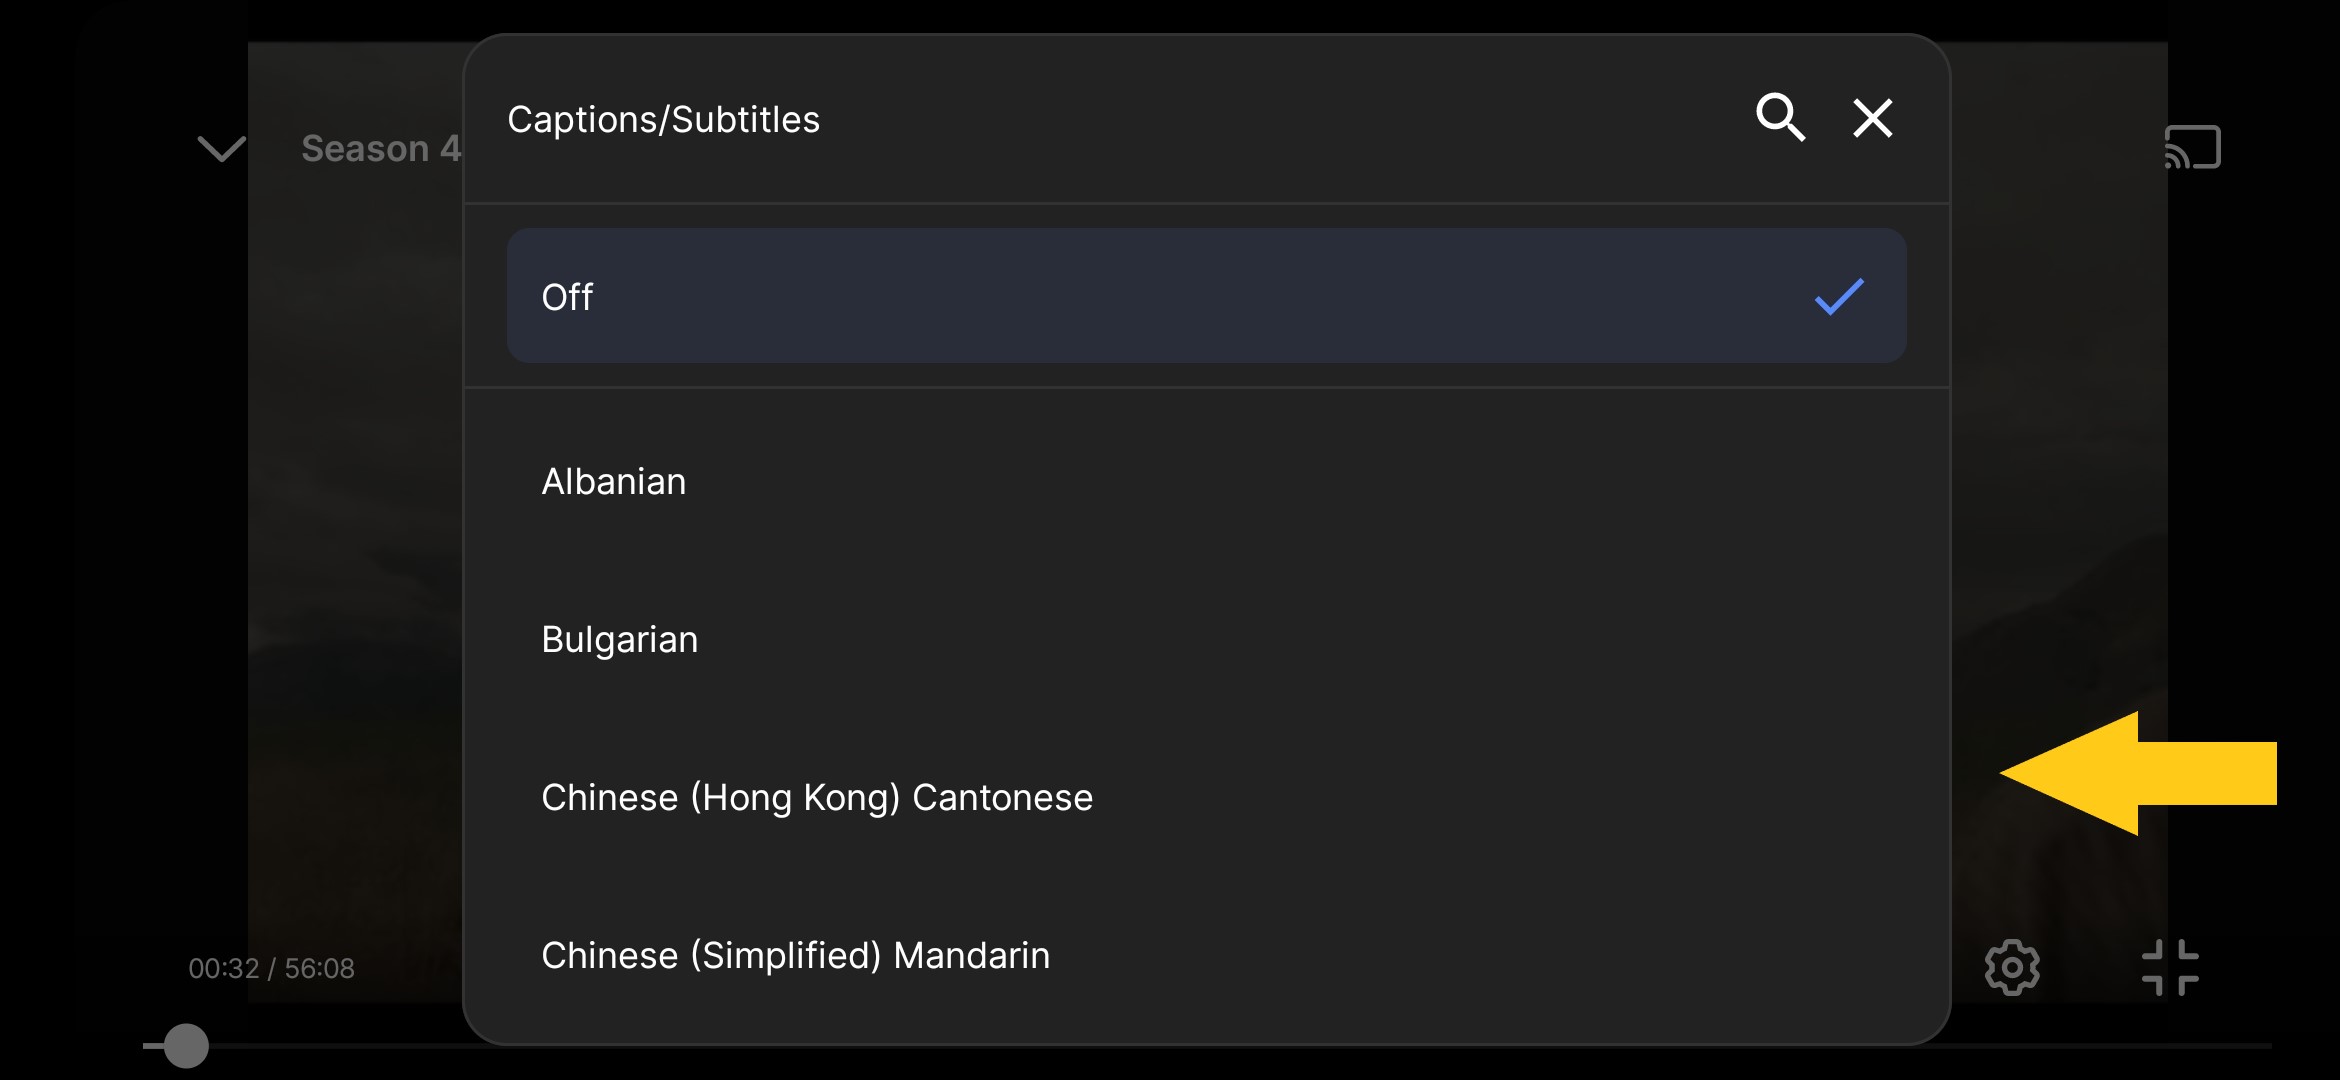Viewport: 2340px width, 1080px height.
Task: Click the blue checkmark beside Off
Action: point(1839,297)
